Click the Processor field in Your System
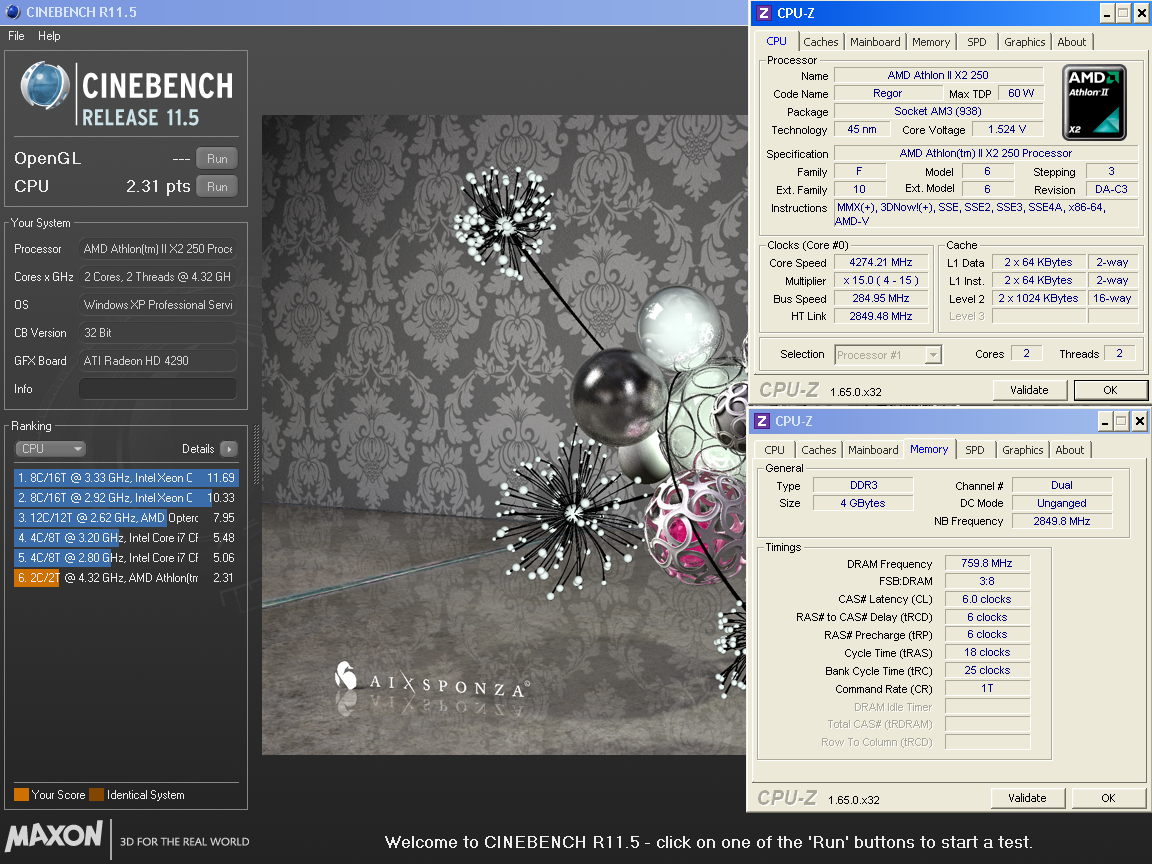Viewport: 1152px width, 864px height. [x=158, y=249]
